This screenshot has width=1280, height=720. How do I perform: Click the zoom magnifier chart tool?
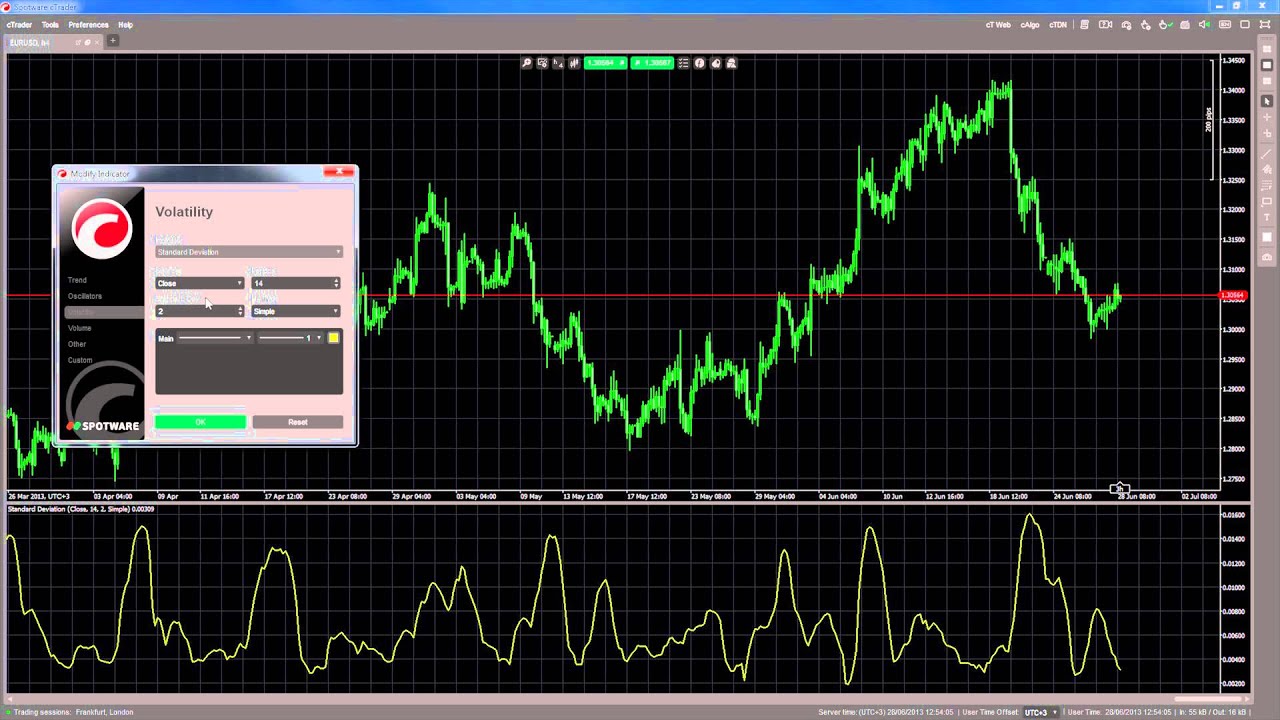[526, 63]
